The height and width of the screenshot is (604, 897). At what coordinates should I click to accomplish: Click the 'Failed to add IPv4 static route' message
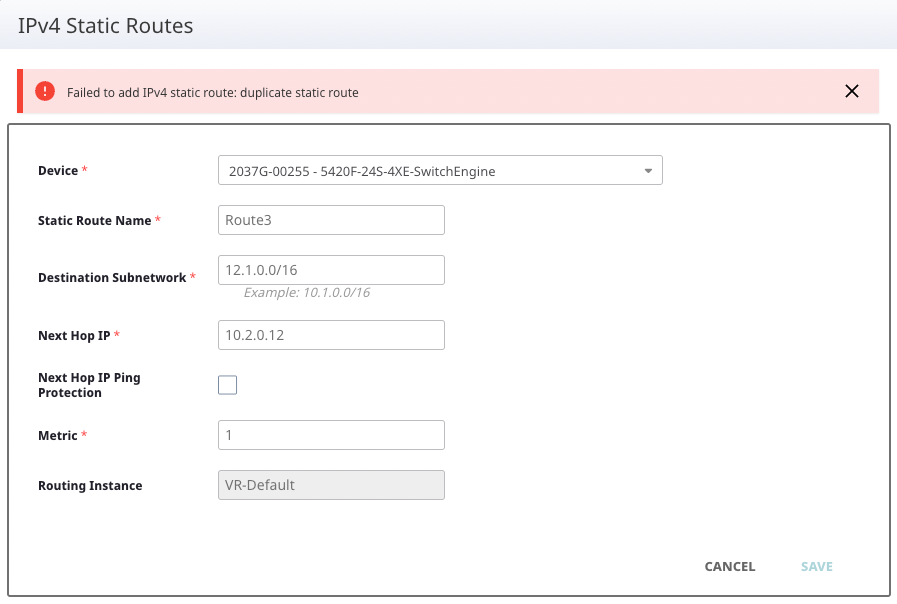pyautogui.click(x=212, y=92)
